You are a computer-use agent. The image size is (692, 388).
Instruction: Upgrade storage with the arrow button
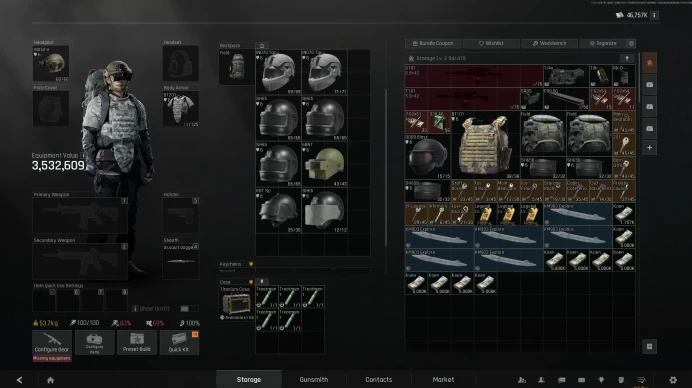coord(627,58)
